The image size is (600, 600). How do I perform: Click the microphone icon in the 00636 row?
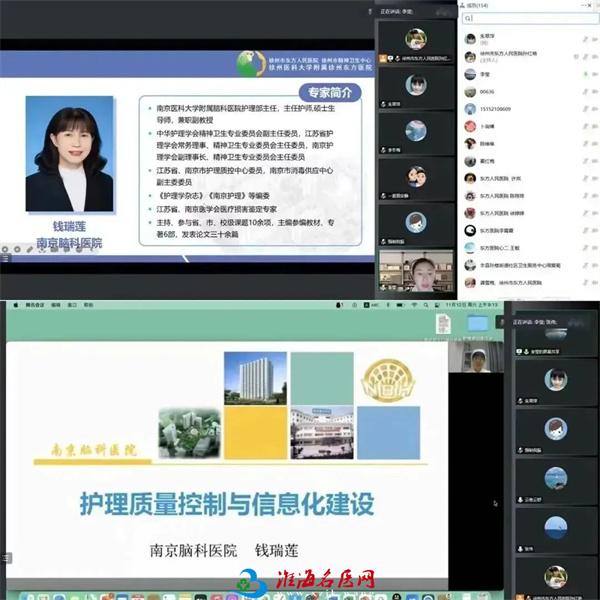click(x=585, y=92)
